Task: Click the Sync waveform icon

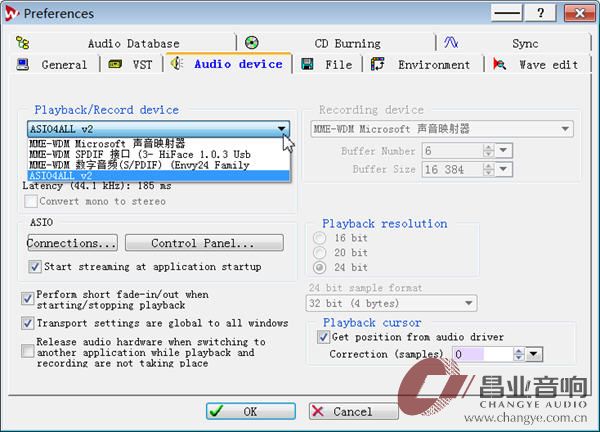Action: click(x=451, y=42)
